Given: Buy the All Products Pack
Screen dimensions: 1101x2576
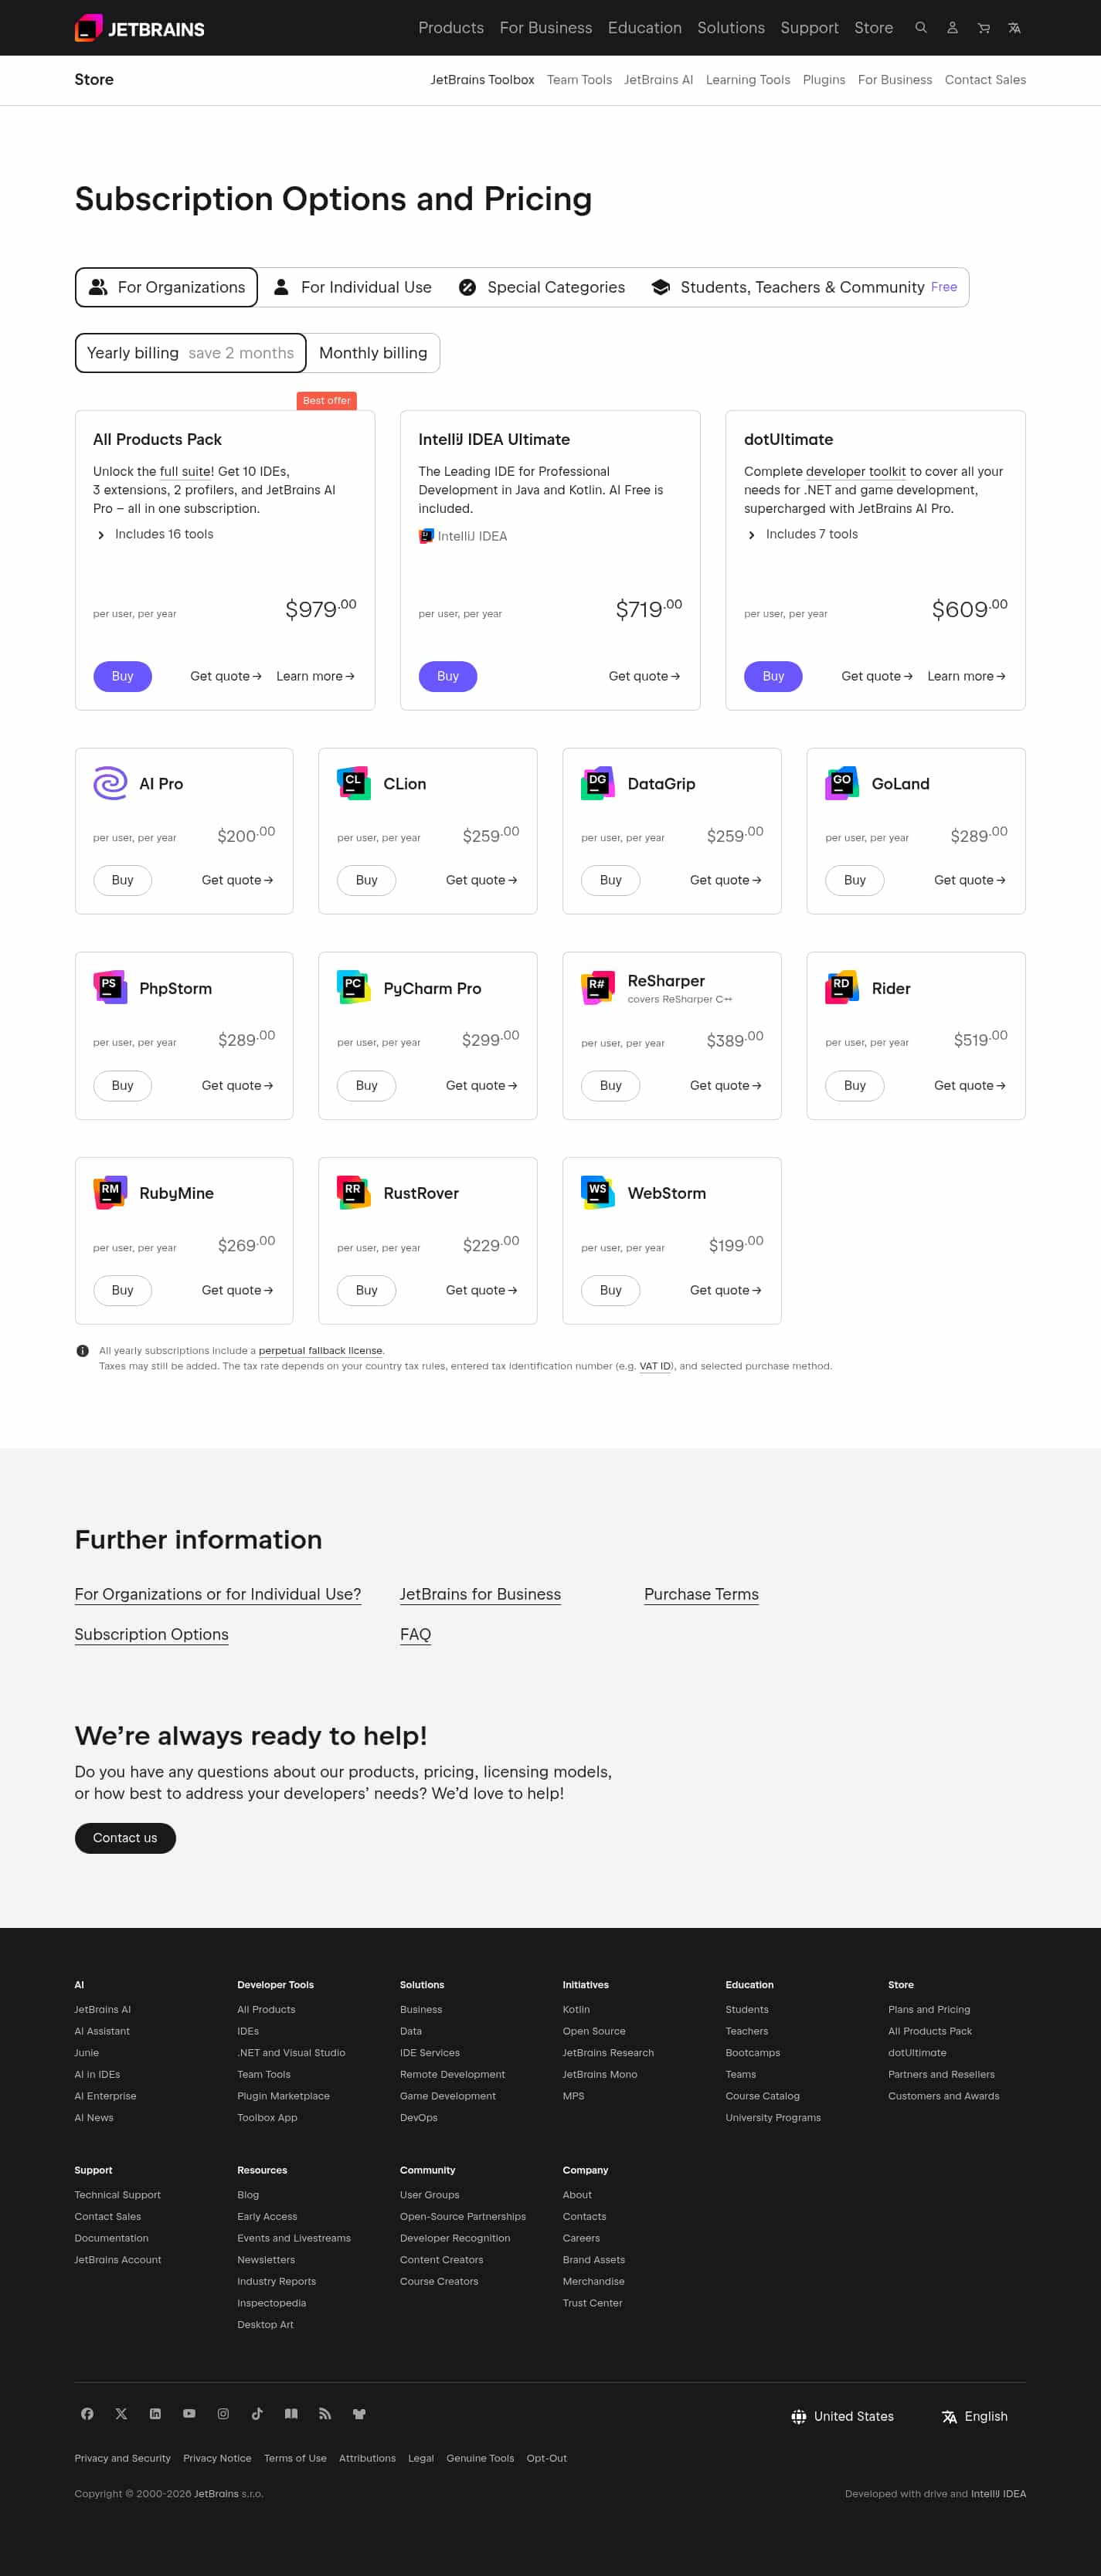Looking at the screenshot, I should click(123, 676).
